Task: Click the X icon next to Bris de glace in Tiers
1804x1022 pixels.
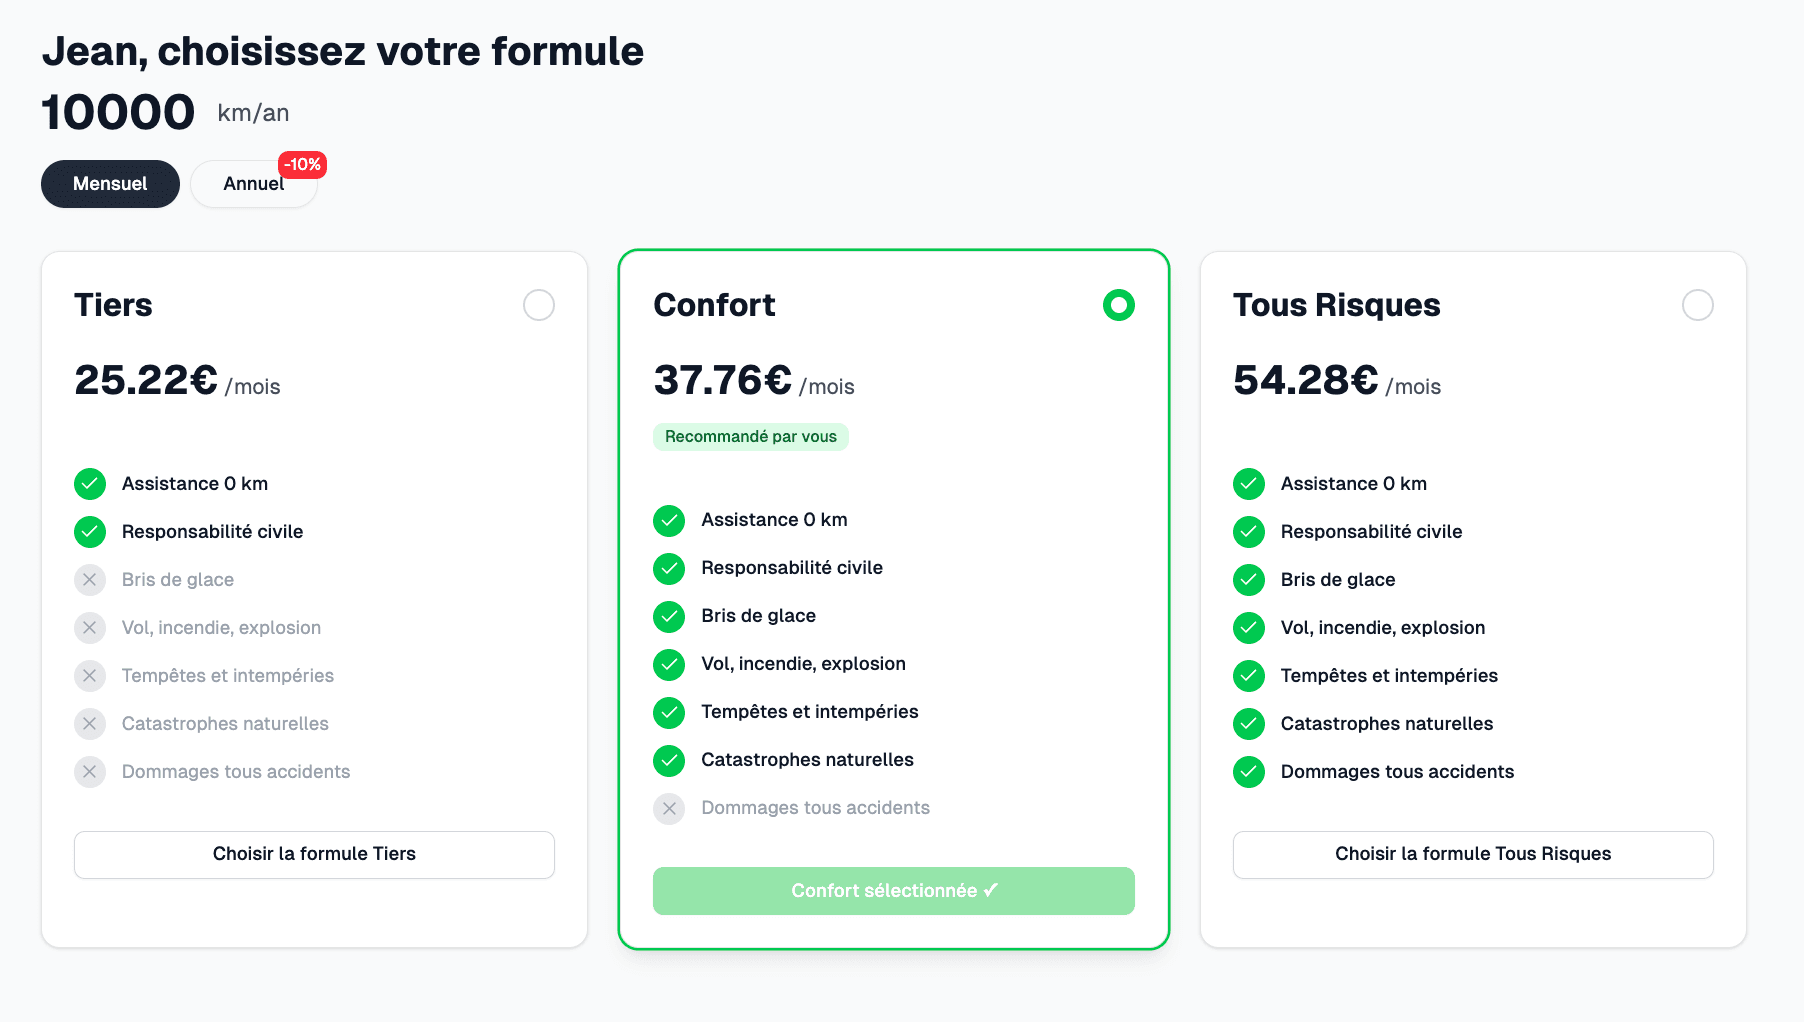Action: coord(89,579)
